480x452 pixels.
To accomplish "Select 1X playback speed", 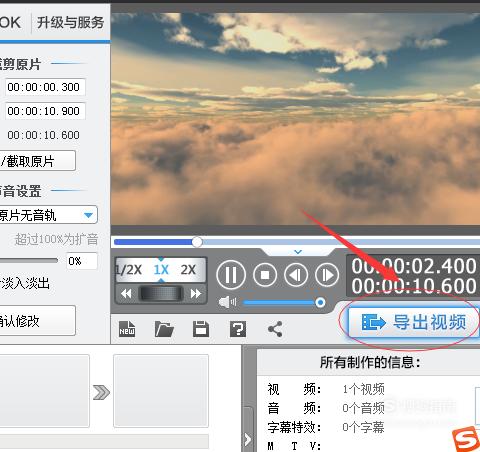I will [x=161, y=270].
